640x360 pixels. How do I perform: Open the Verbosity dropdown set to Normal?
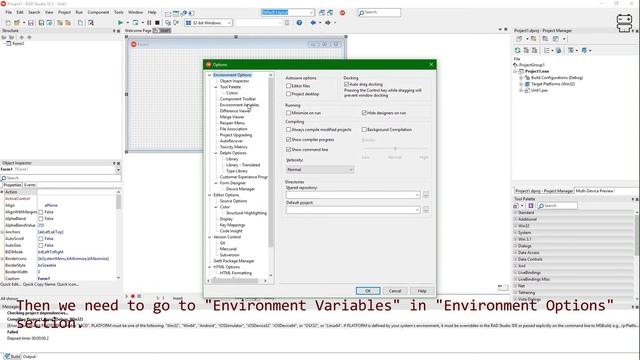click(x=320, y=169)
